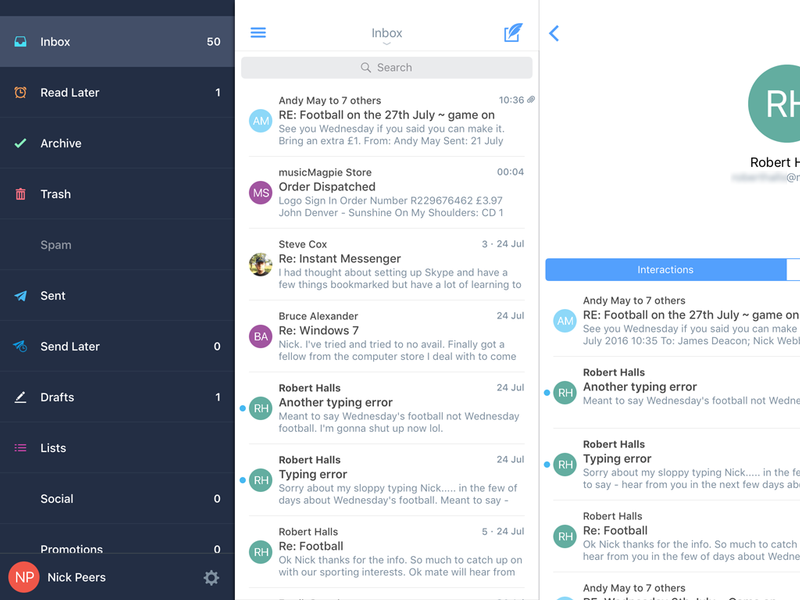
Task: Switch to the Interactions tab
Action: (665, 269)
